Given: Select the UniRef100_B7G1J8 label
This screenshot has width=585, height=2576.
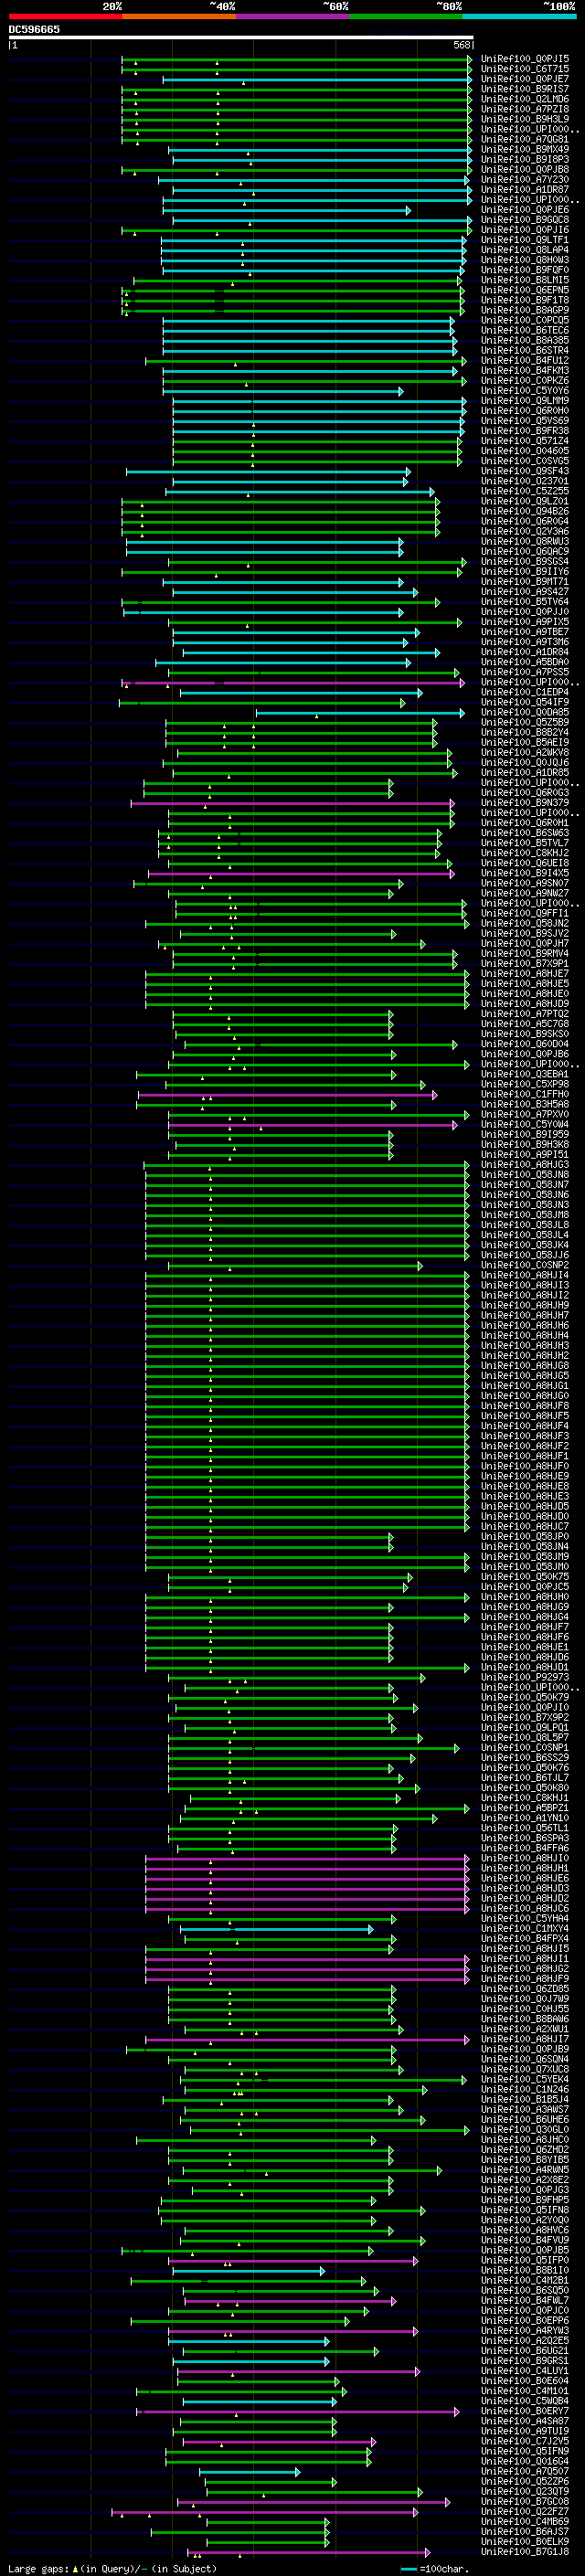Looking at the screenshot, I should click(x=525, y=2552).
